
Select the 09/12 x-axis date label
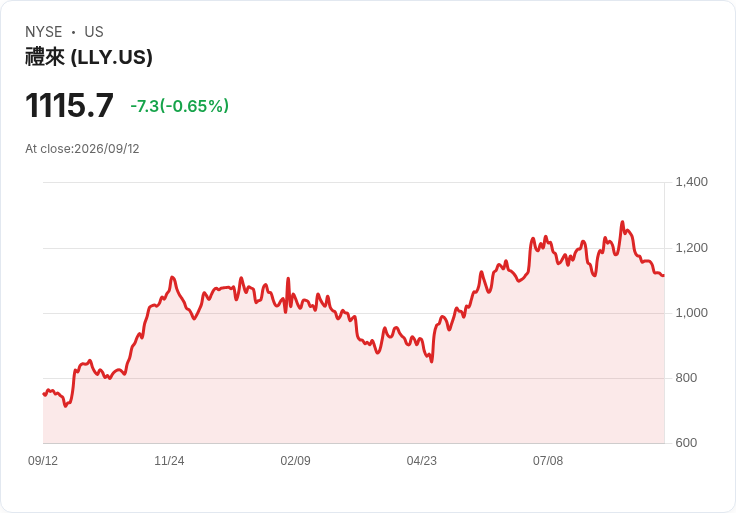click(43, 461)
